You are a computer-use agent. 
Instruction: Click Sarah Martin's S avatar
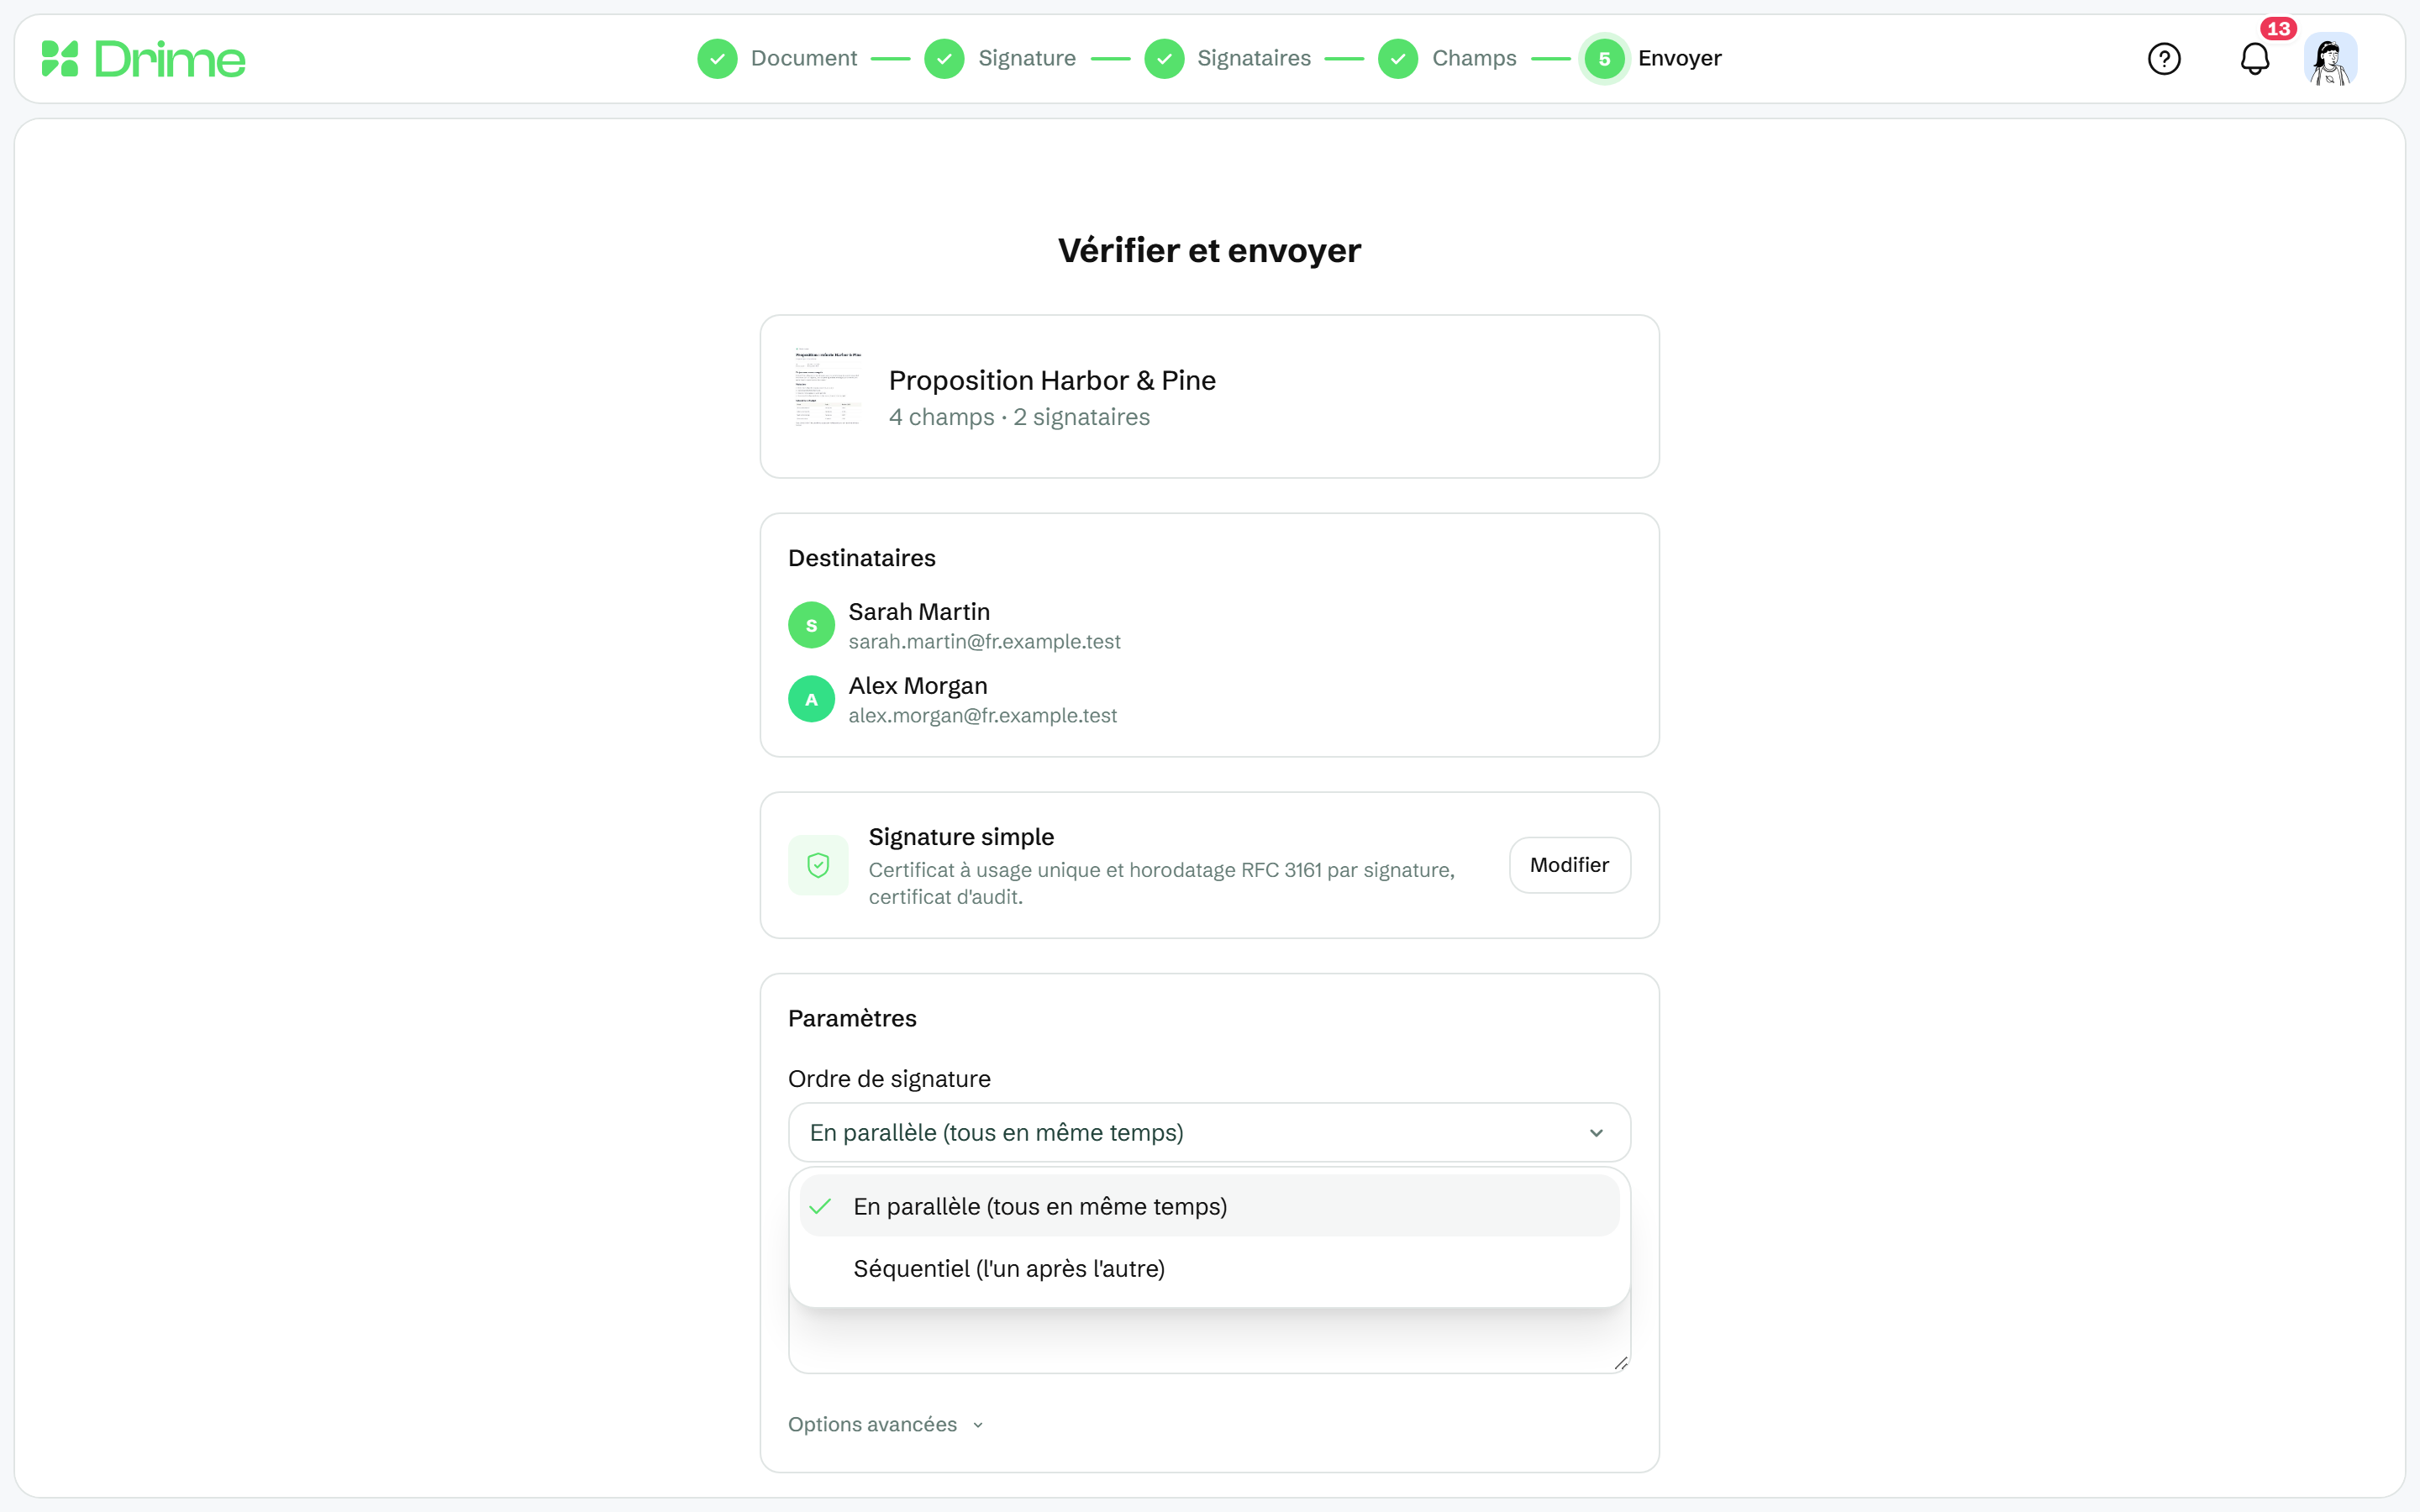811,625
